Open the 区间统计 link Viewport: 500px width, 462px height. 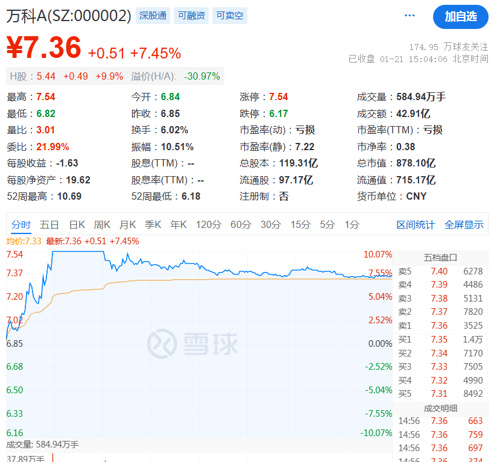(415, 225)
